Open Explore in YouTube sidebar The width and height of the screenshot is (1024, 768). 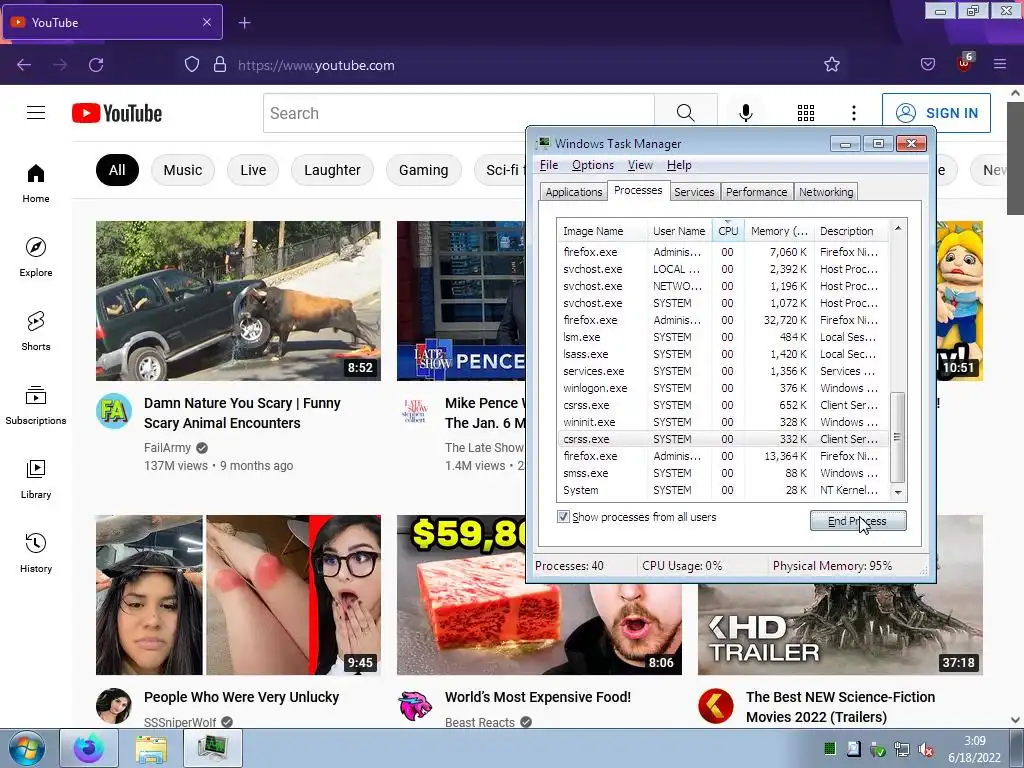36,257
